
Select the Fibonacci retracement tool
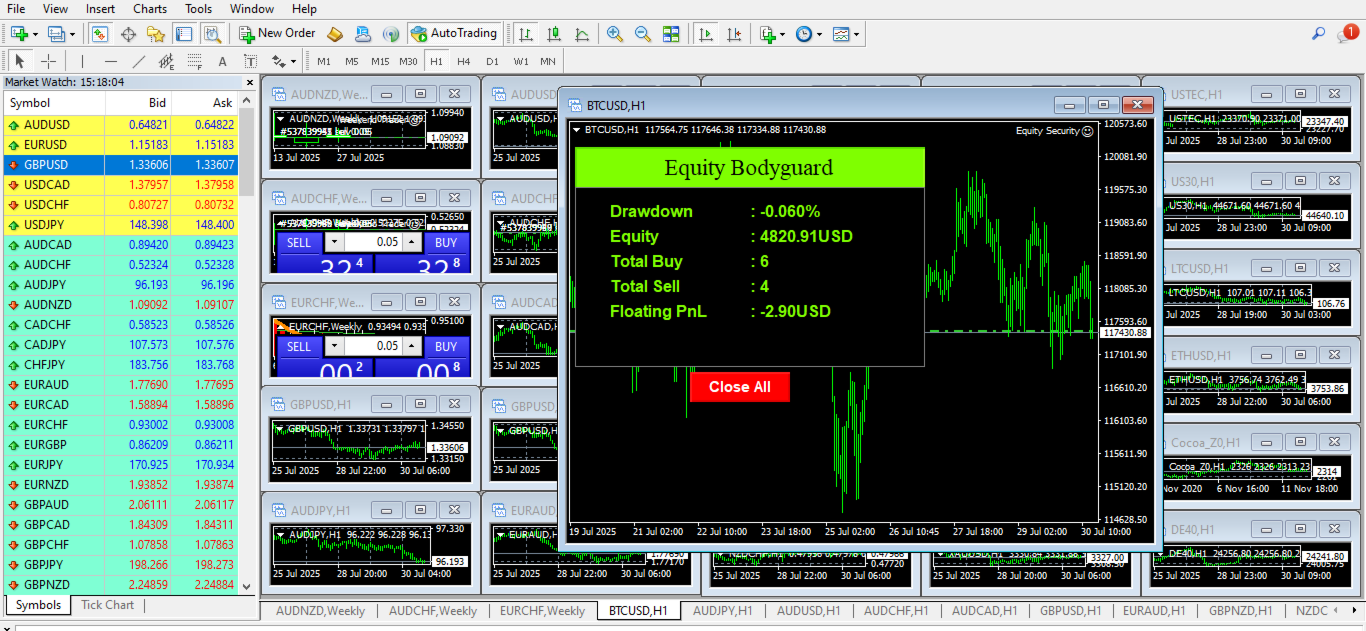[194, 61]
